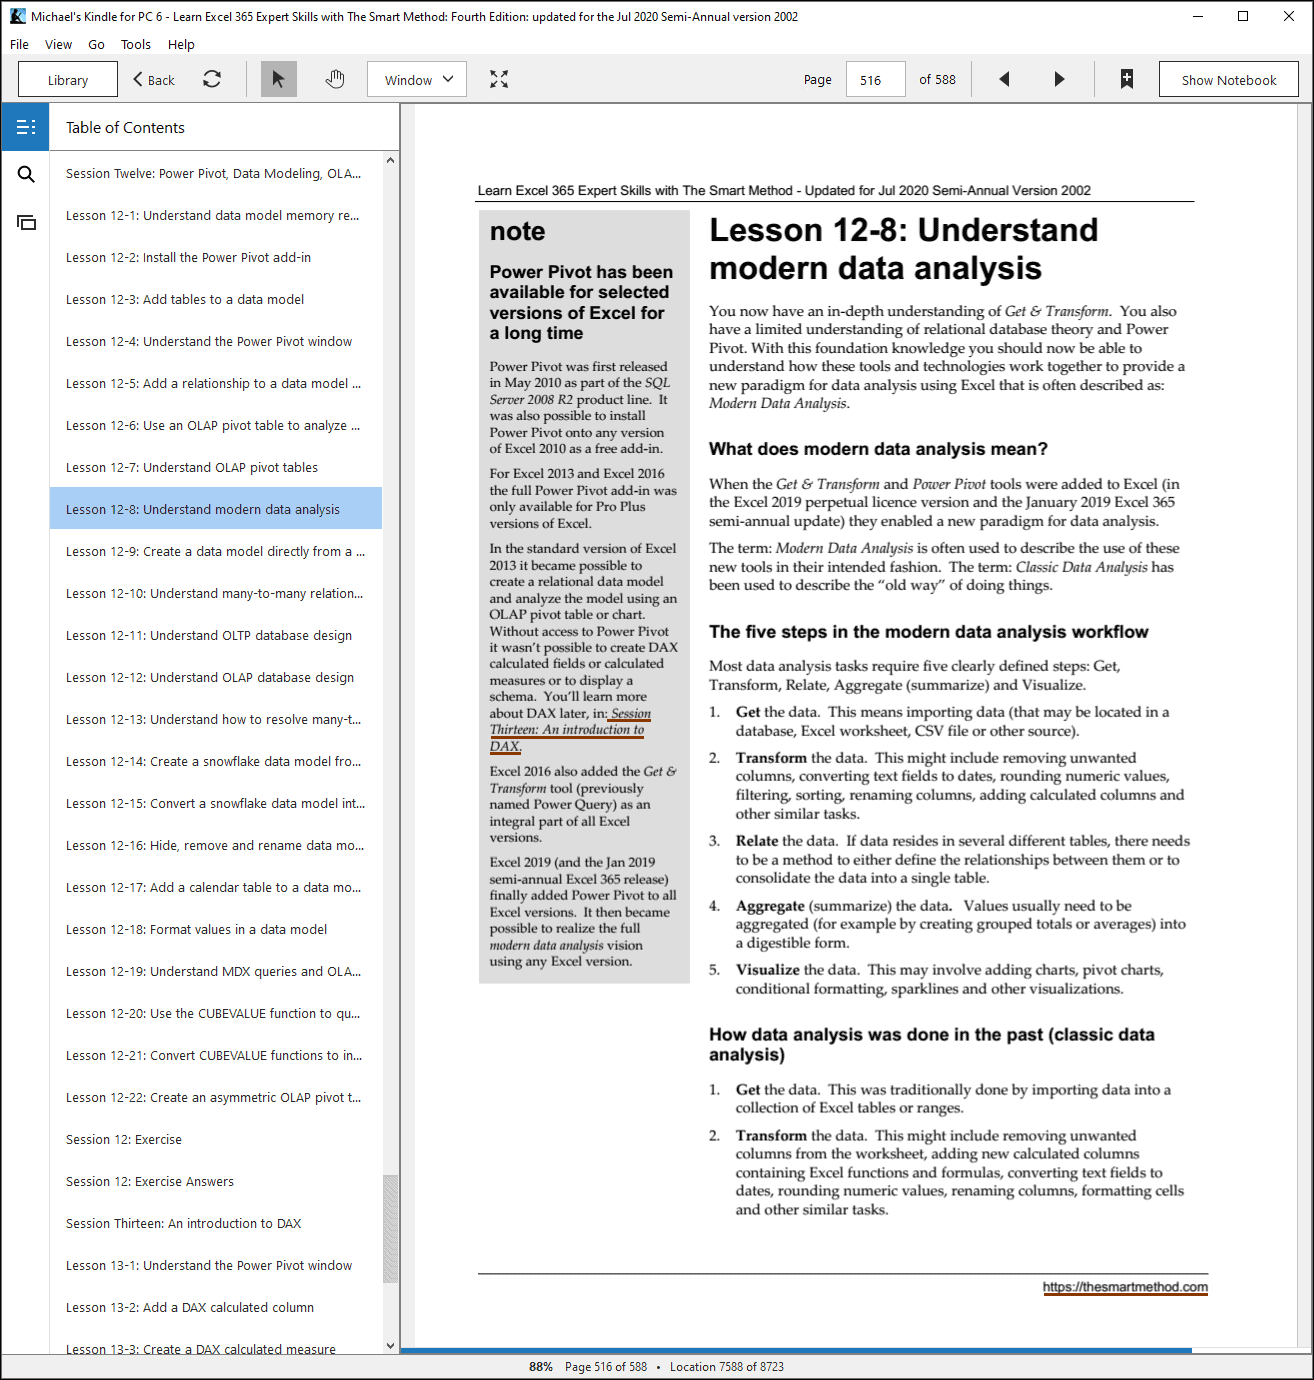Open flashcards panel icon in sidebar
The image size is (1314, 1380).
click(26, 222)
